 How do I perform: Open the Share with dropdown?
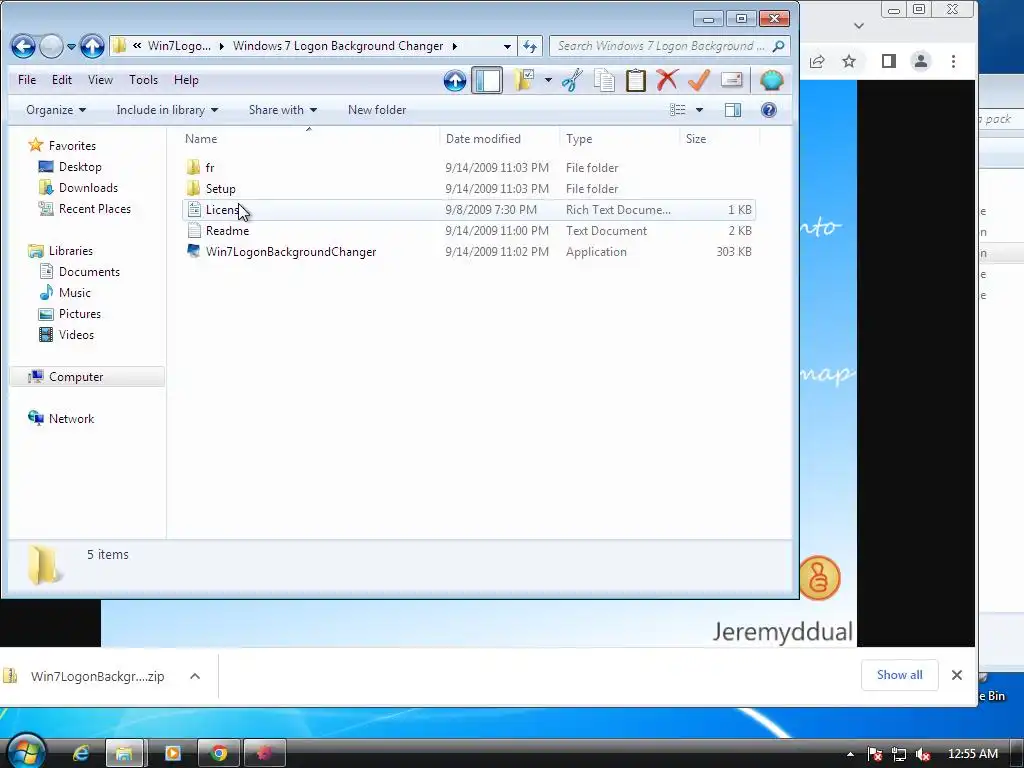point(282,110)
